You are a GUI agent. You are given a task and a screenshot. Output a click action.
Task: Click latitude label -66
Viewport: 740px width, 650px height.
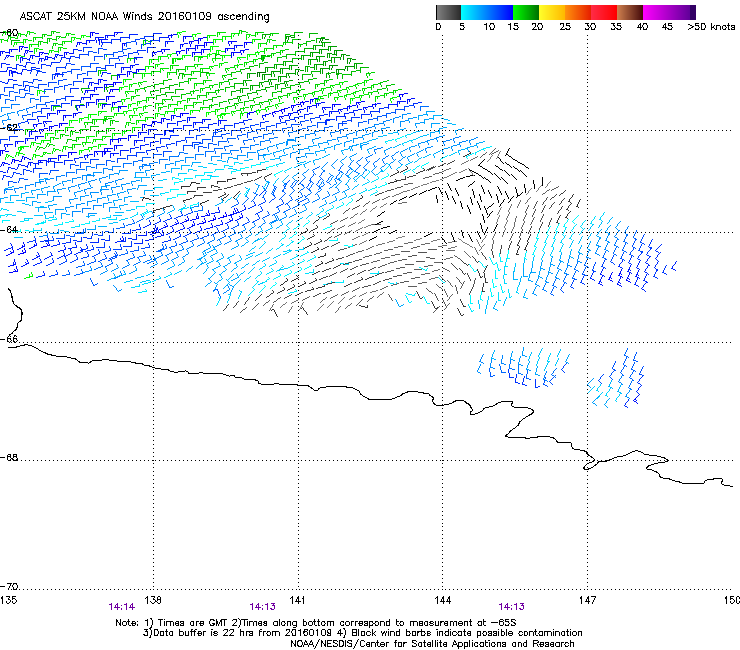click(x=9, y=339)
